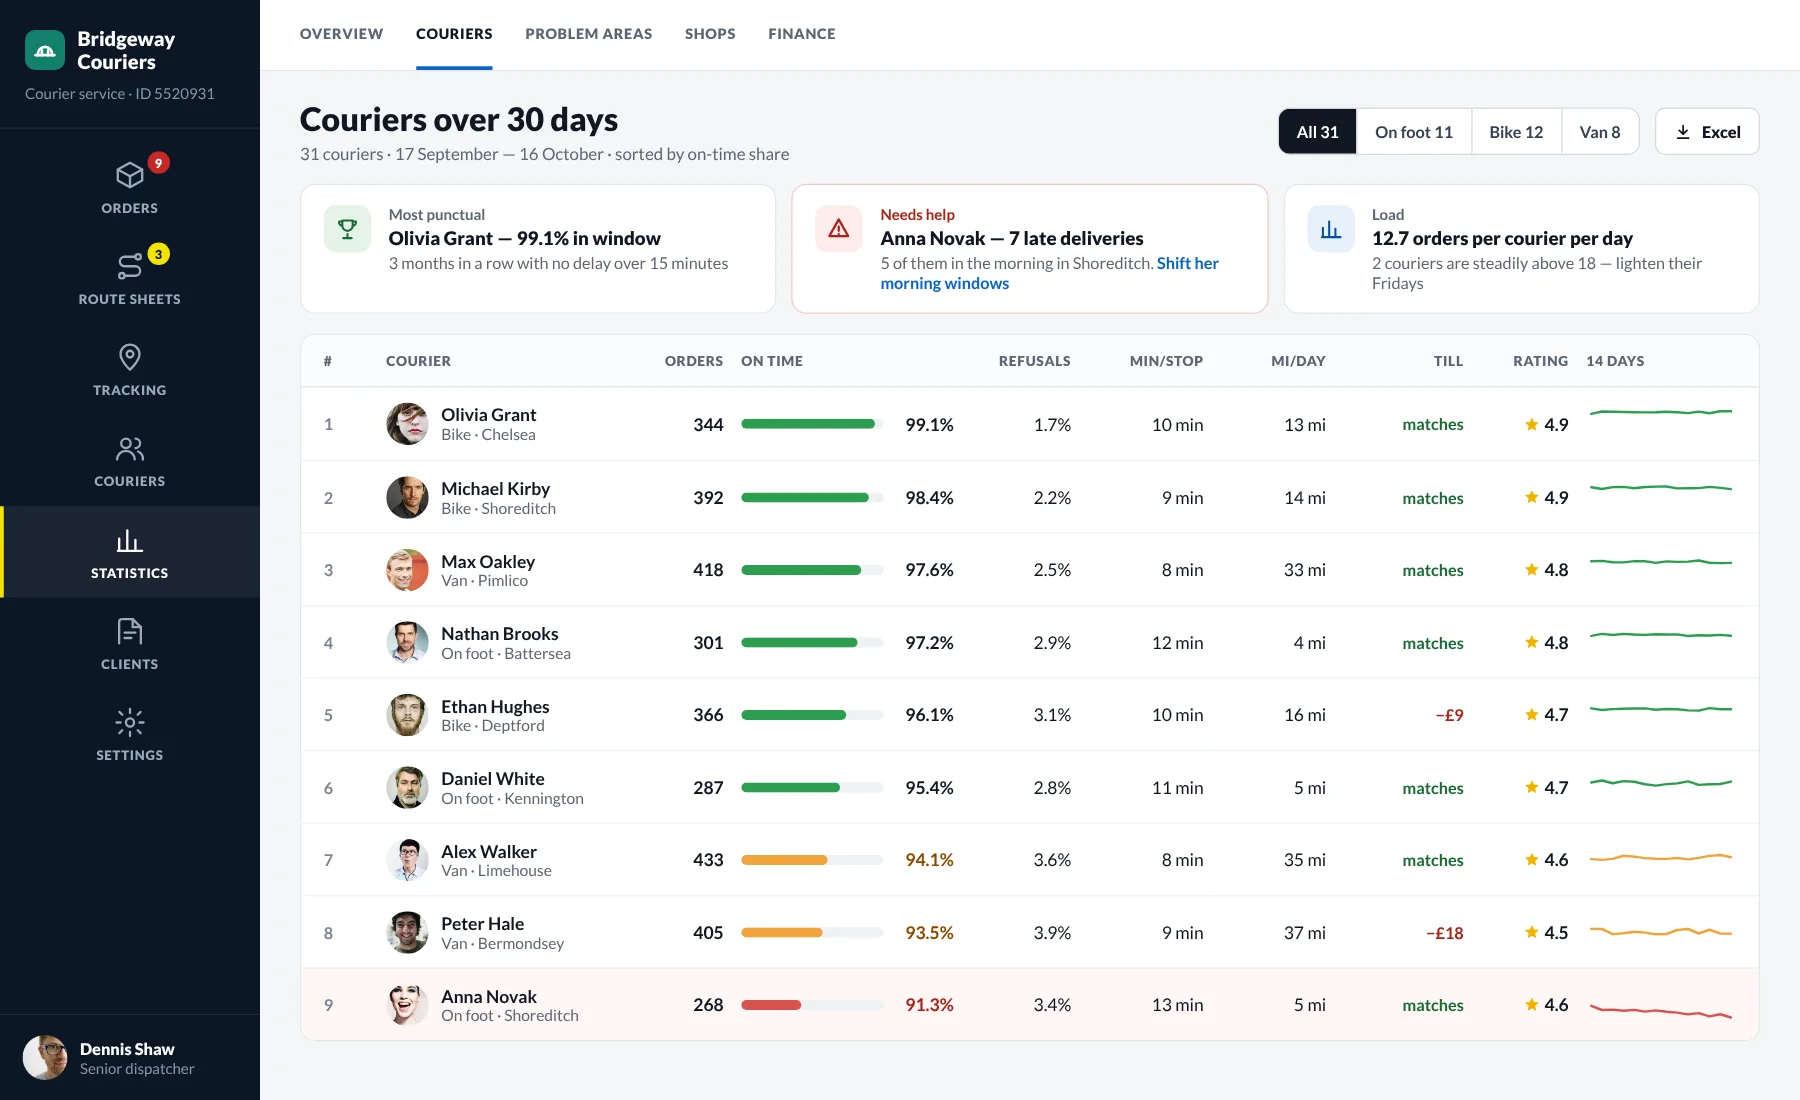Click the trophy icon in Most punctual card
1800x1100 pixels.
pos(347,229)
